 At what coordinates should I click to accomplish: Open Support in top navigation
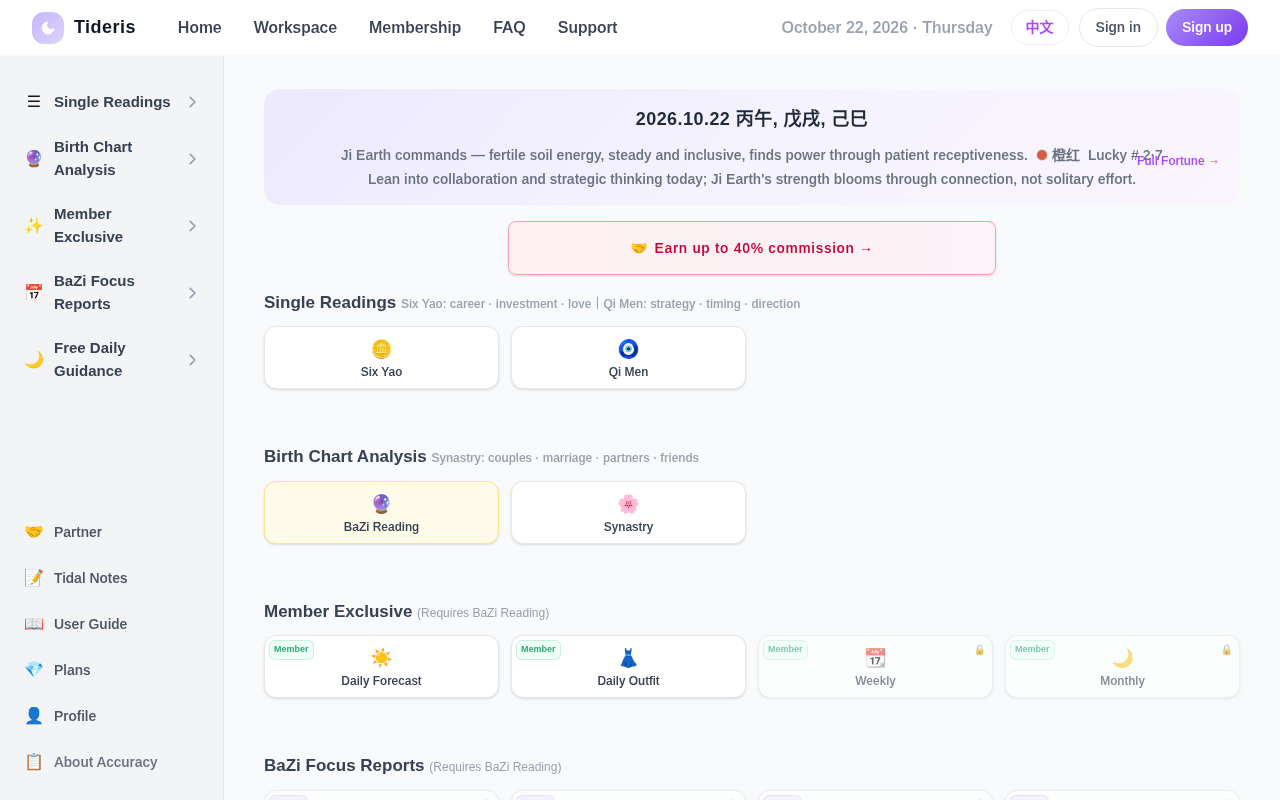(x=587, y=28)
